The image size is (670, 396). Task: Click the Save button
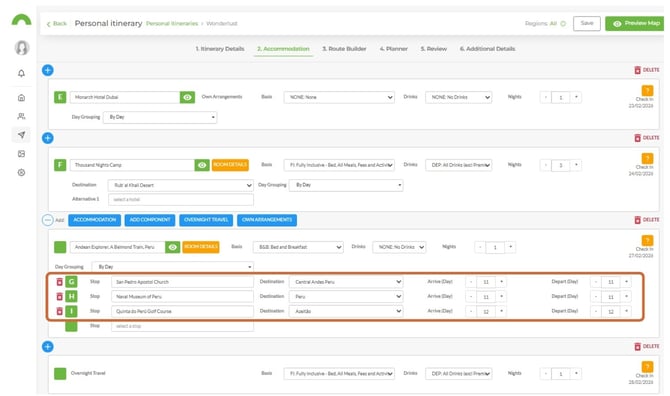587,23
